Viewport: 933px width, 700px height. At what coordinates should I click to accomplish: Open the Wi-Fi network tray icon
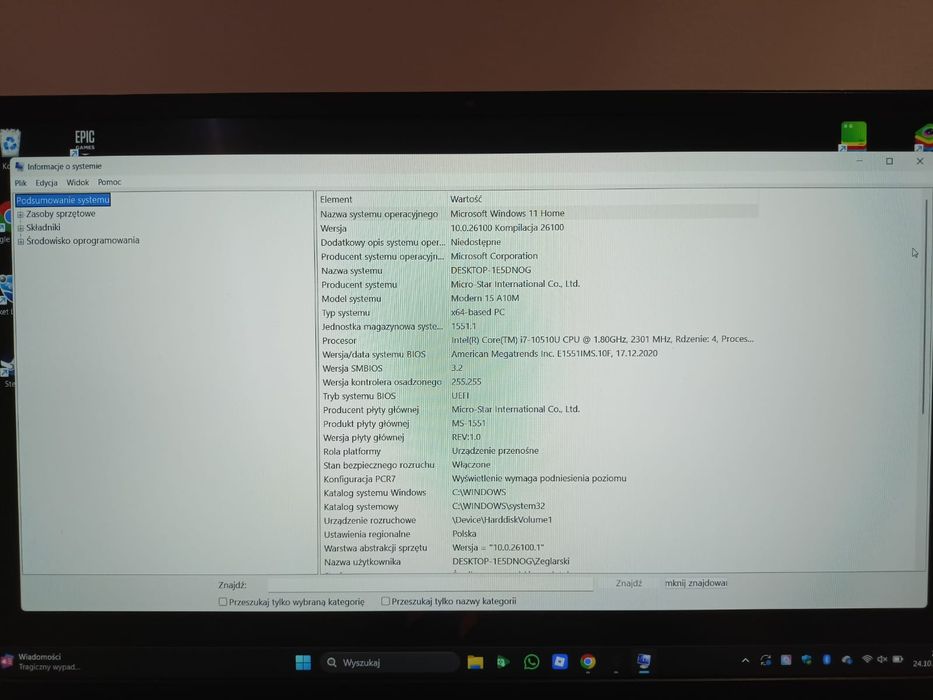click(x=867, y=659)
